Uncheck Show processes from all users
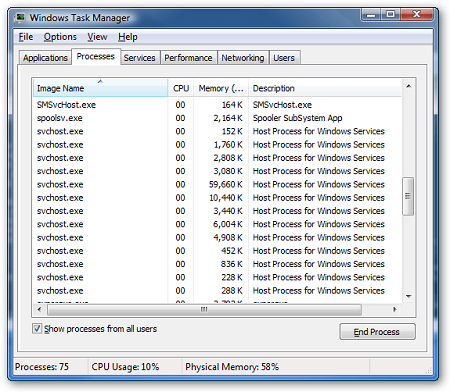 [x=37, y=329]
